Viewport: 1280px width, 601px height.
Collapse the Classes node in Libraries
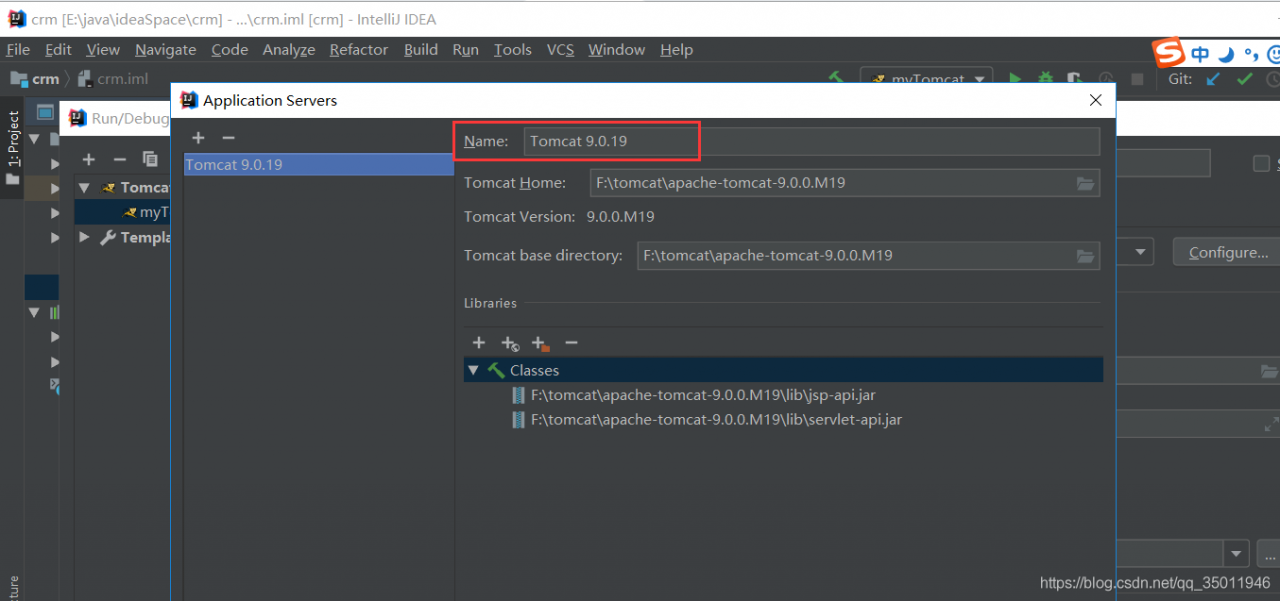click(x=472, y=370)
